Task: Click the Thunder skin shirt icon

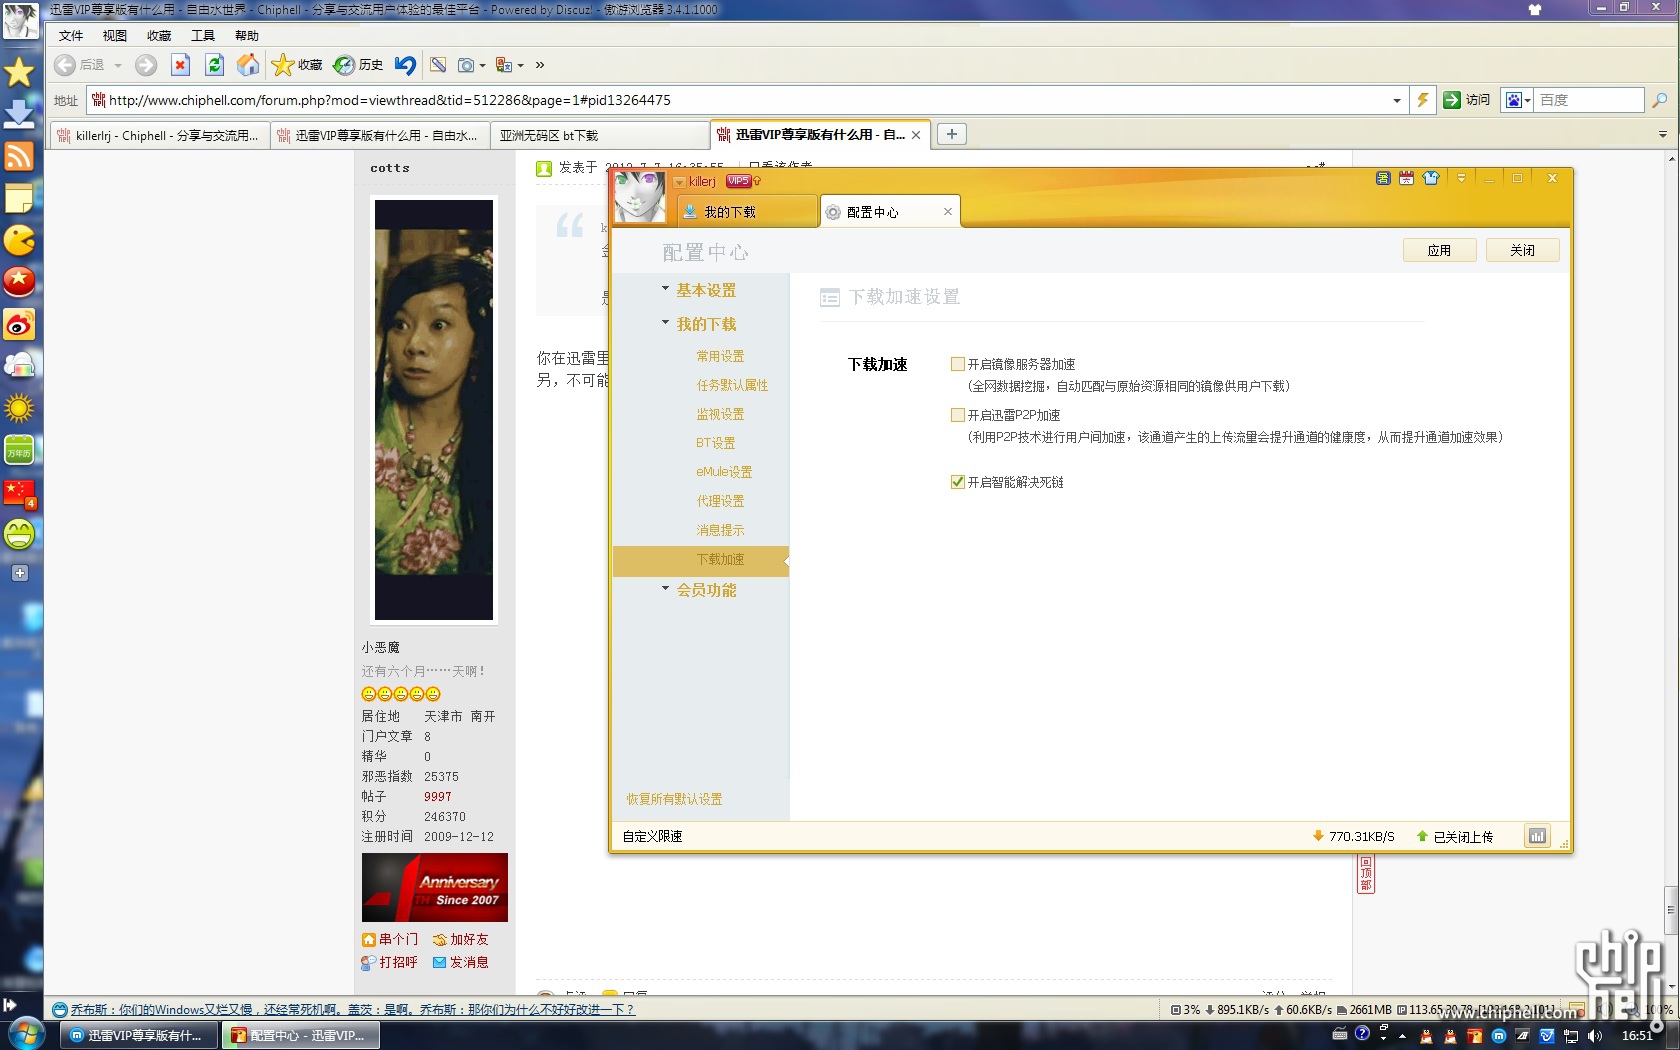Action: [x=1431, y=178]
